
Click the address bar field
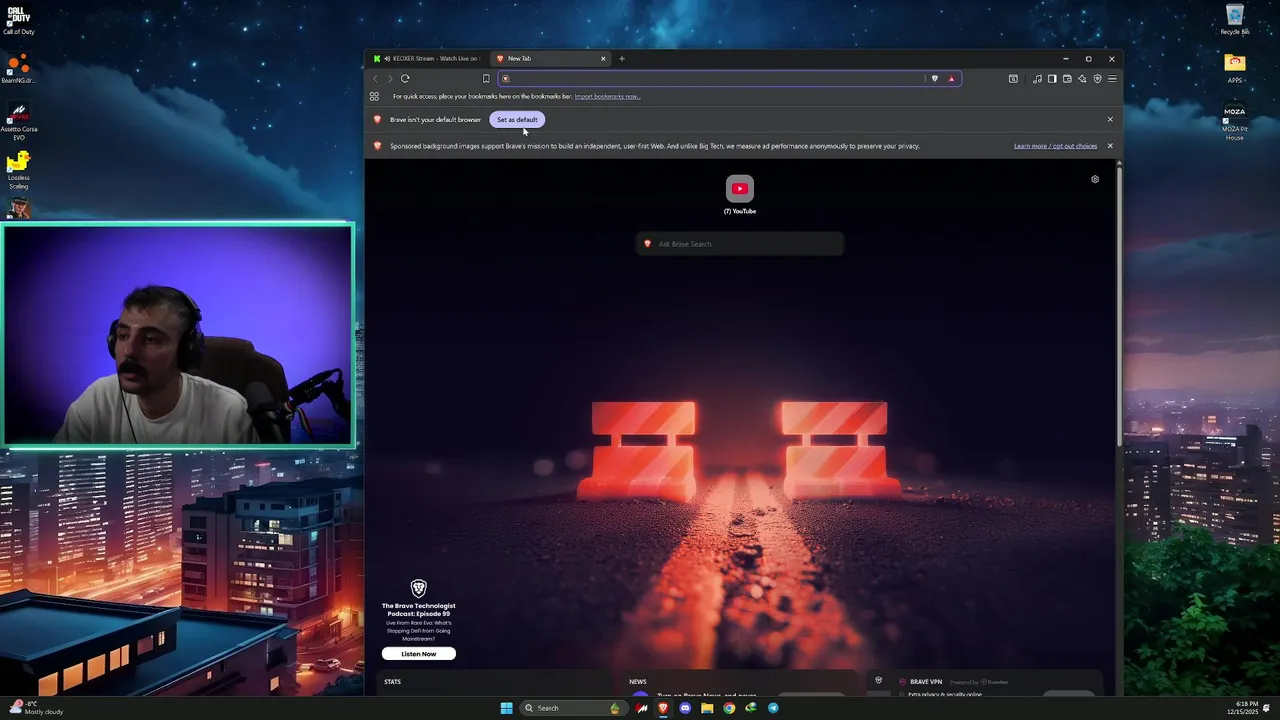coord(729,79)
